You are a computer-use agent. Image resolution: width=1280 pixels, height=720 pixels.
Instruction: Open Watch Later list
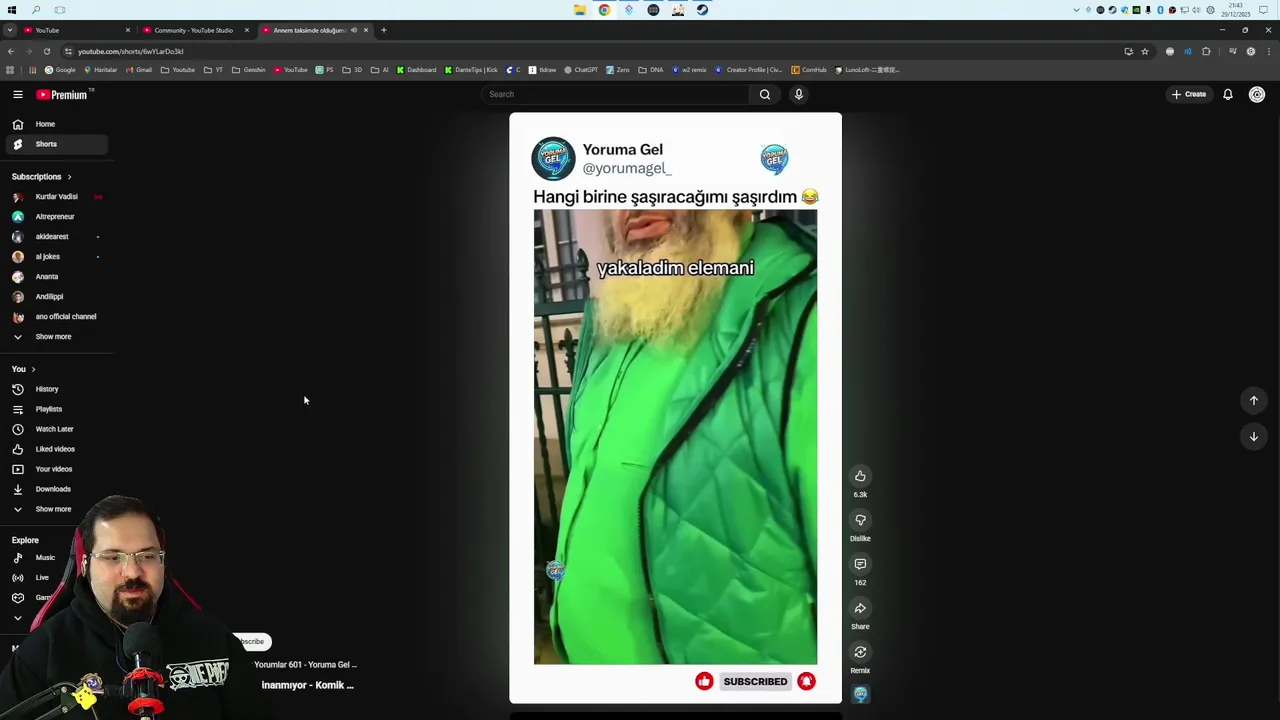(55, 429)
